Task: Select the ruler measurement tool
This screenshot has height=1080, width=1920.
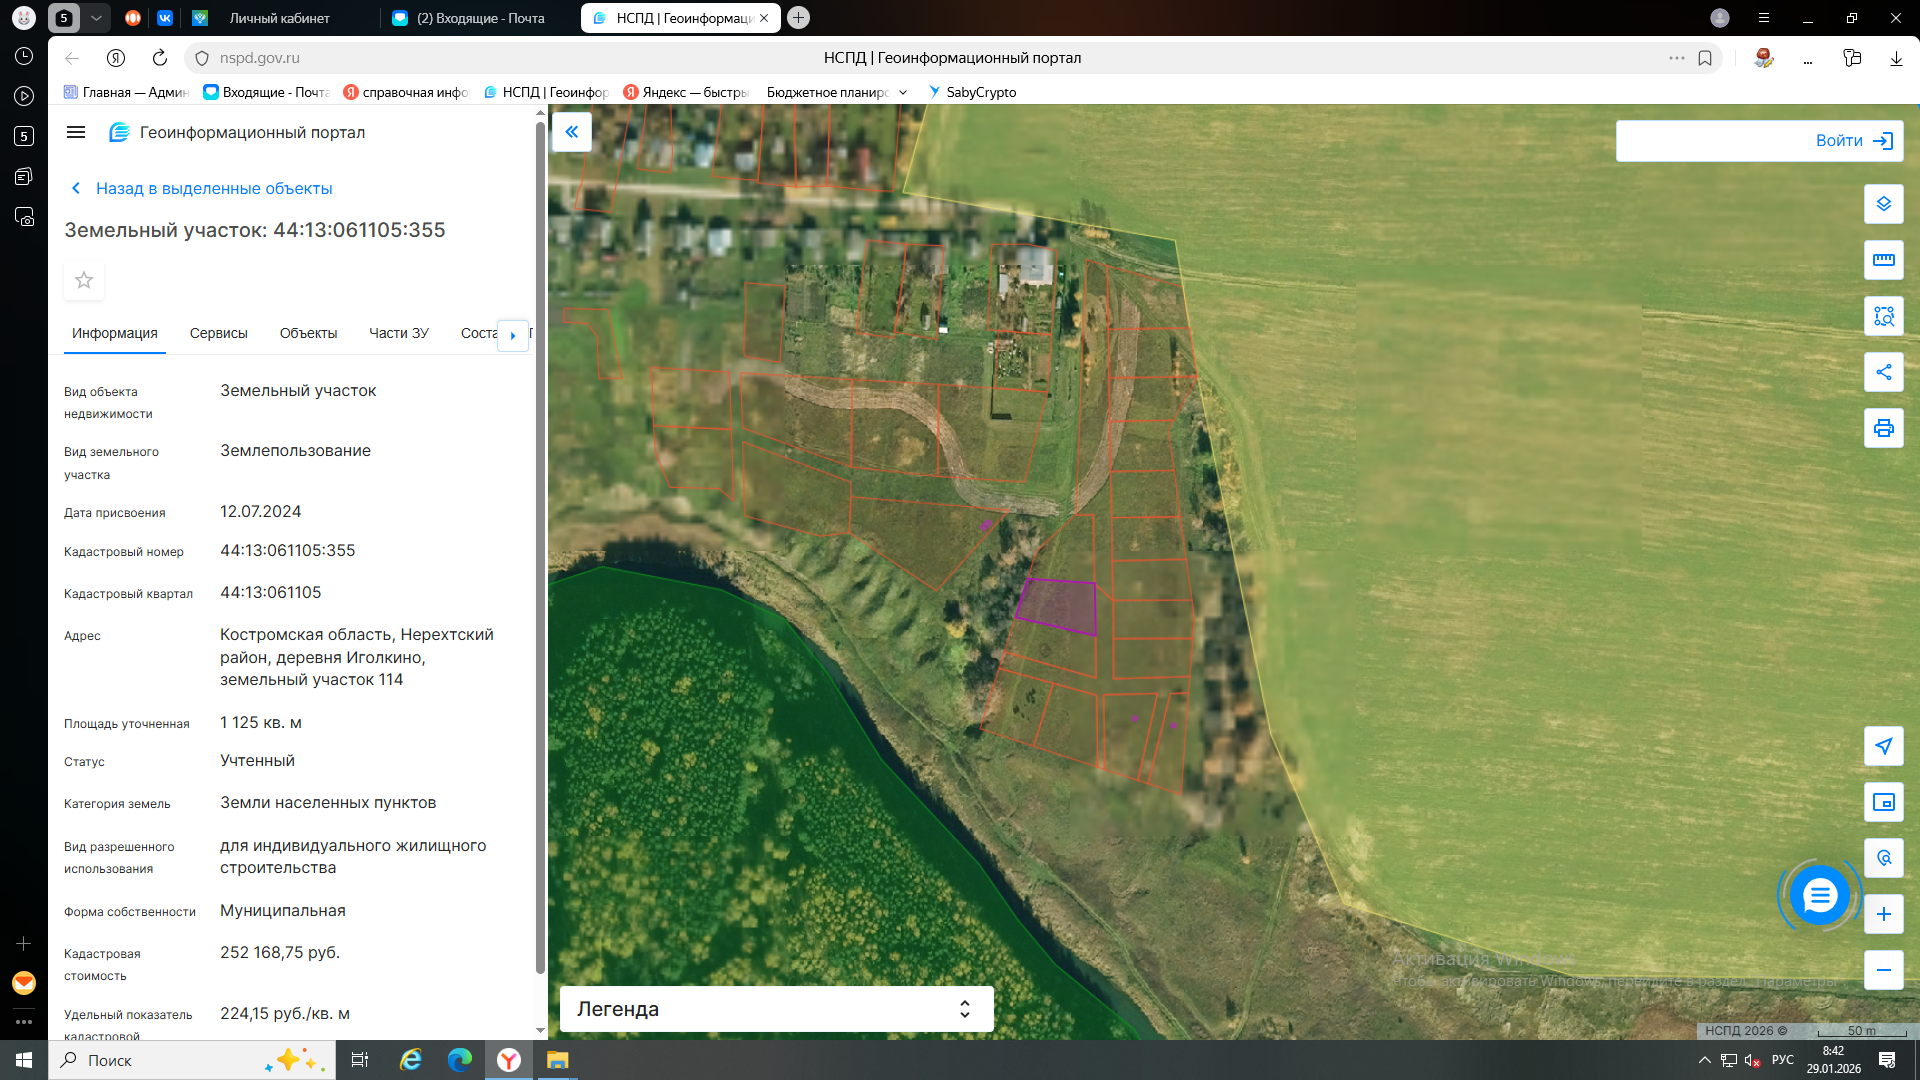Action: (x=1884, y=260)
